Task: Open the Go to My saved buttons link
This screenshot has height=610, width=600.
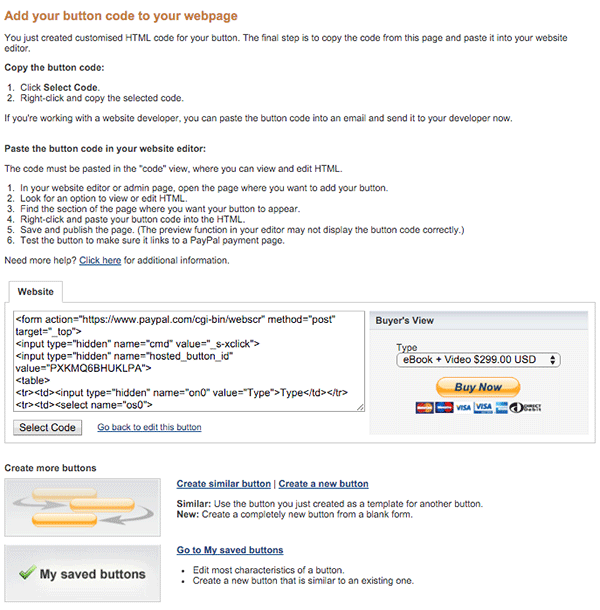Action: tap(230, 550)
